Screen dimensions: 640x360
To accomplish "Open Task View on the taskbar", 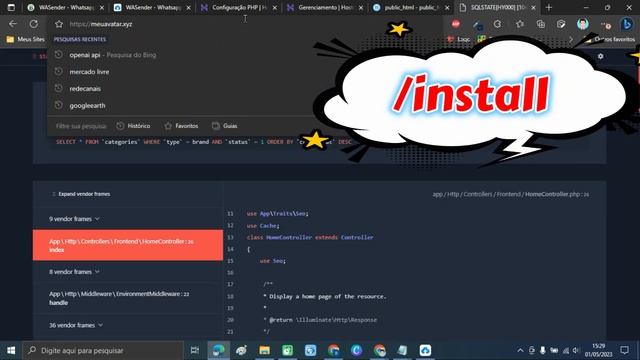I will [195, 350].
